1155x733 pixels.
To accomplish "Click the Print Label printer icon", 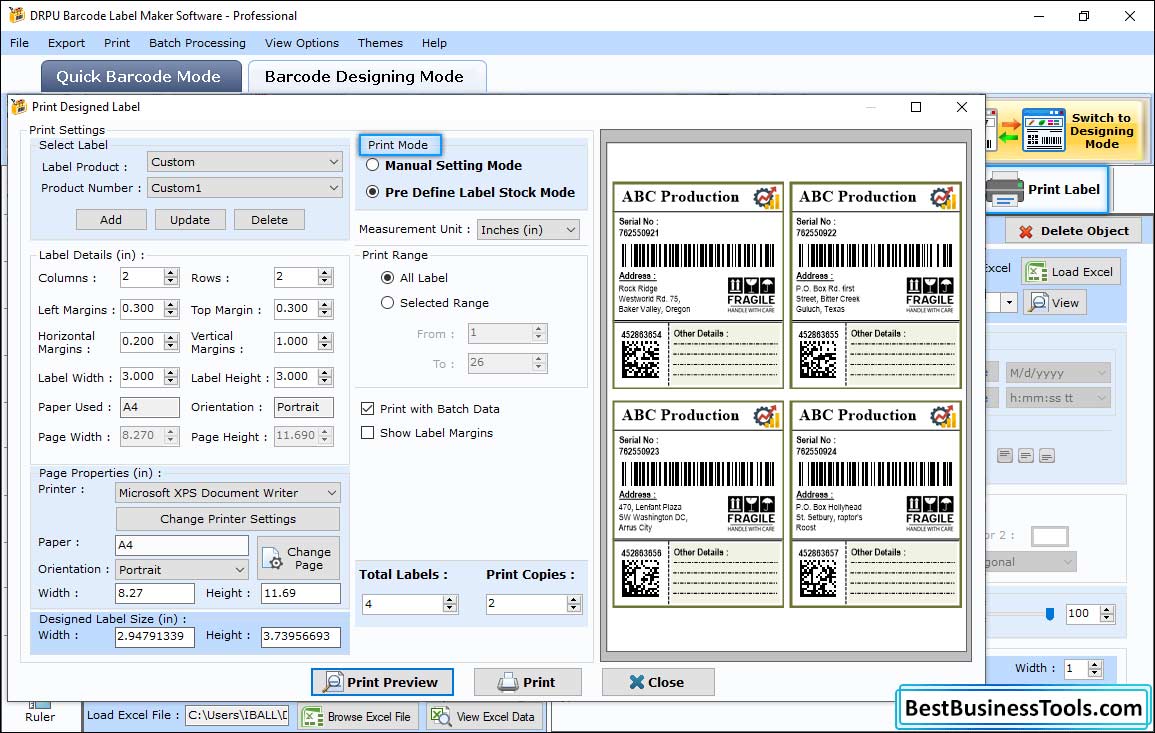I will pyautogui.click(x=1005, y=189).
